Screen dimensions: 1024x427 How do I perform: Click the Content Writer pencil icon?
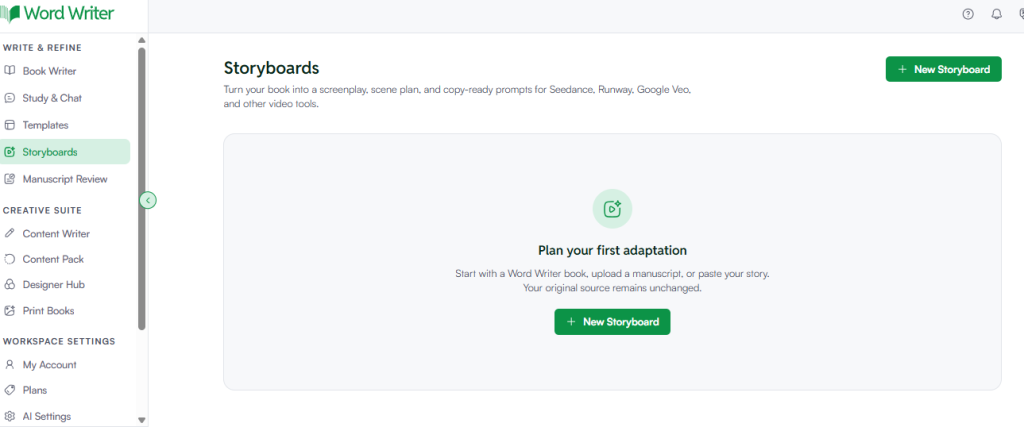pos(9,233)
